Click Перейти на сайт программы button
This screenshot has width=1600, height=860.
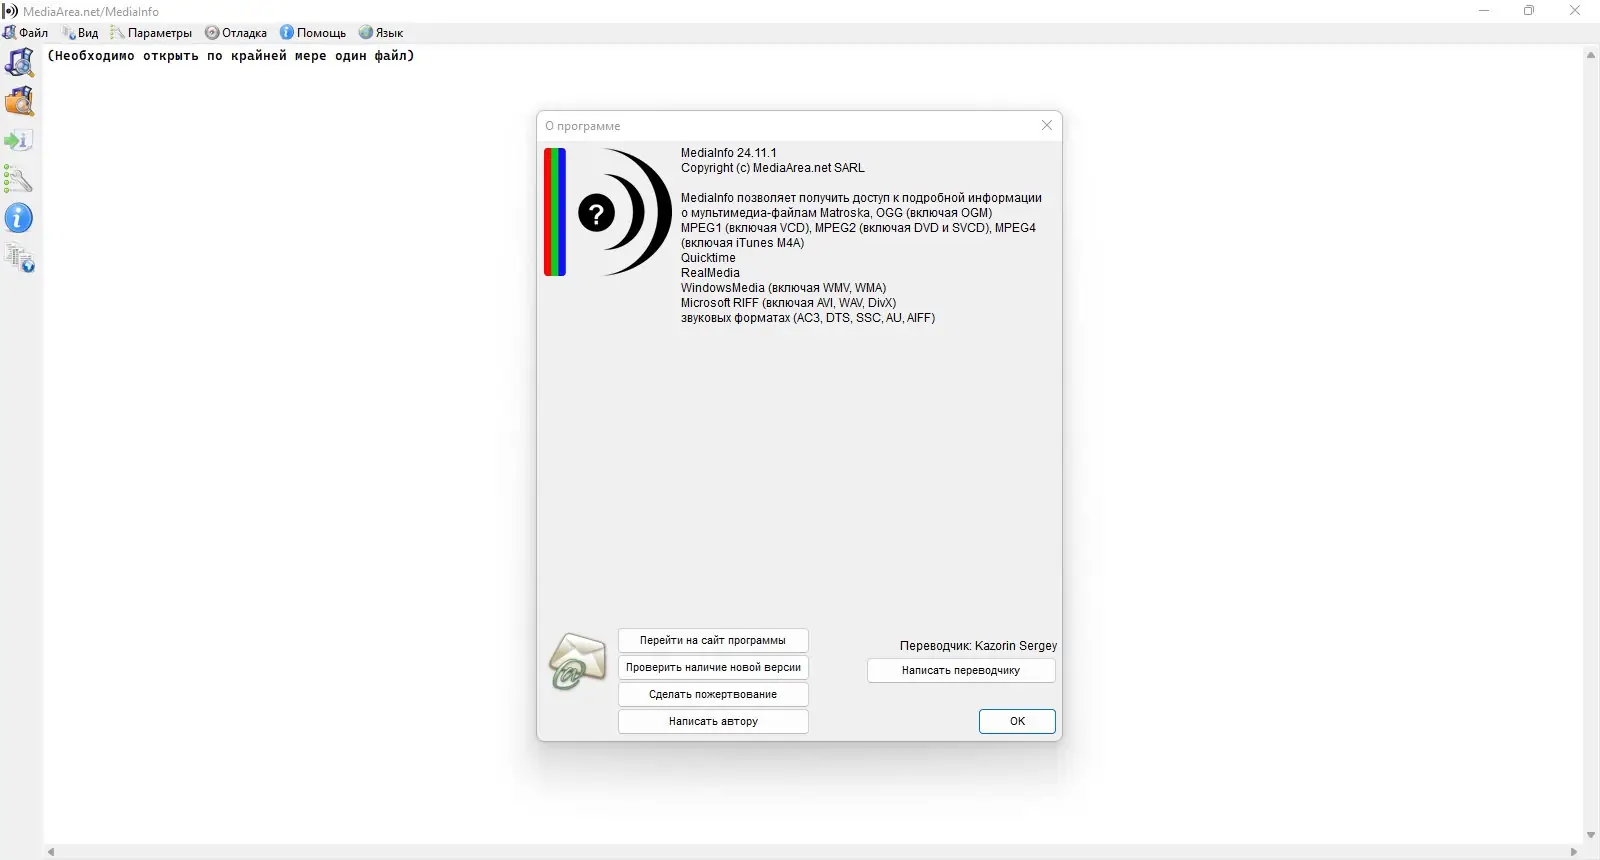click(x=713, y=640)
